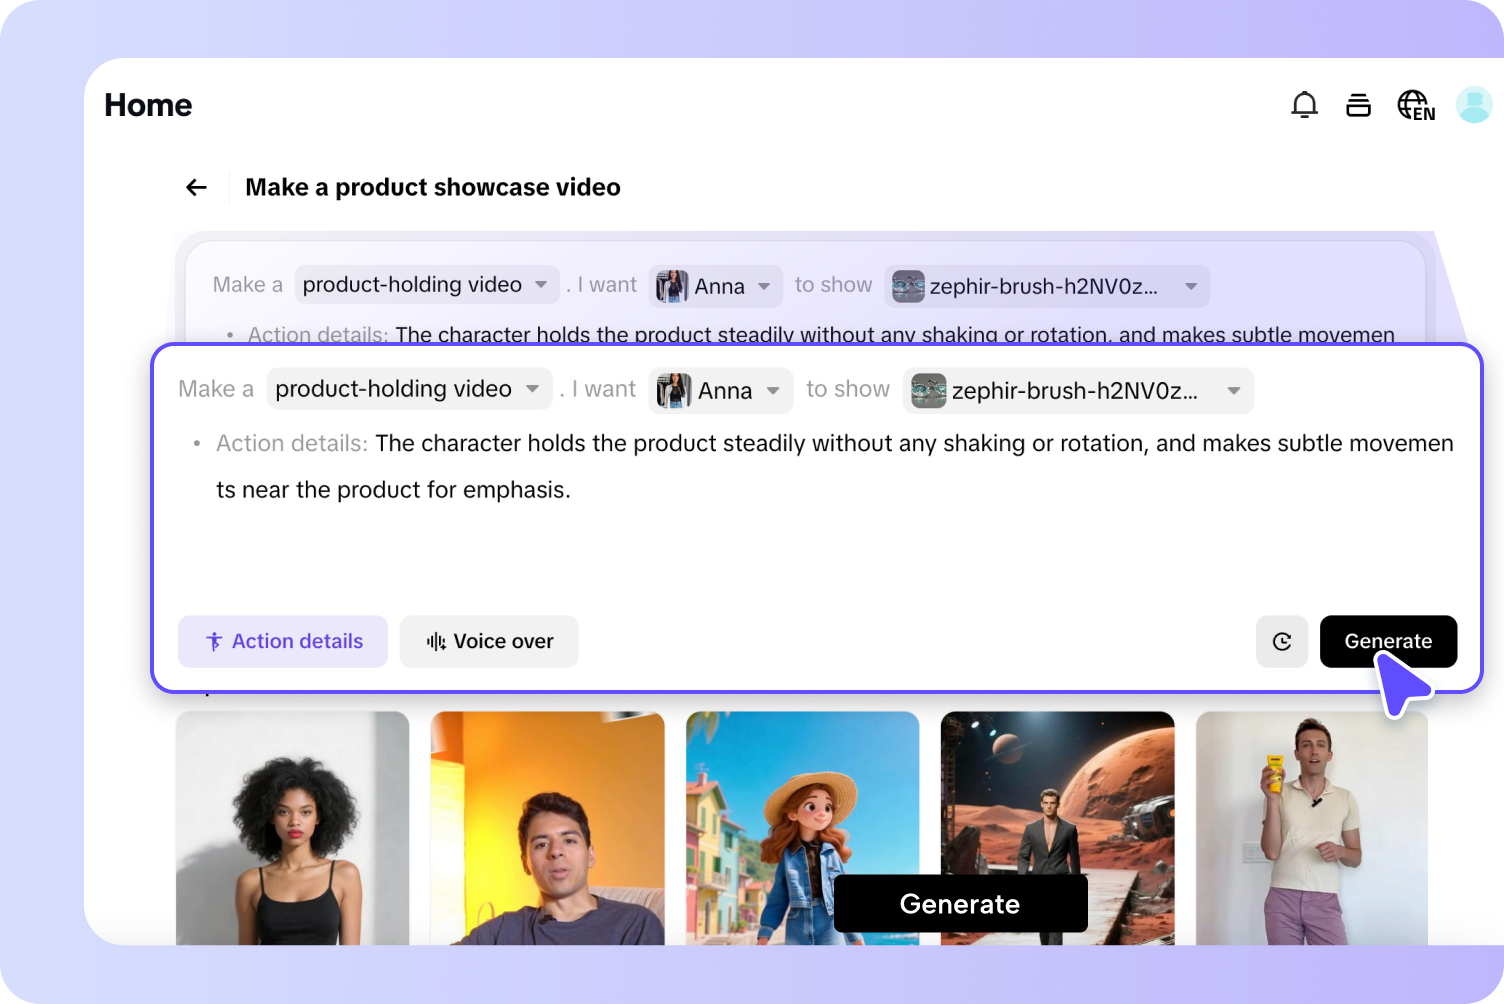Open the notifications bell
Screen dimensions: 1504x1004
pyautogui.click(x=1304, y=105)
